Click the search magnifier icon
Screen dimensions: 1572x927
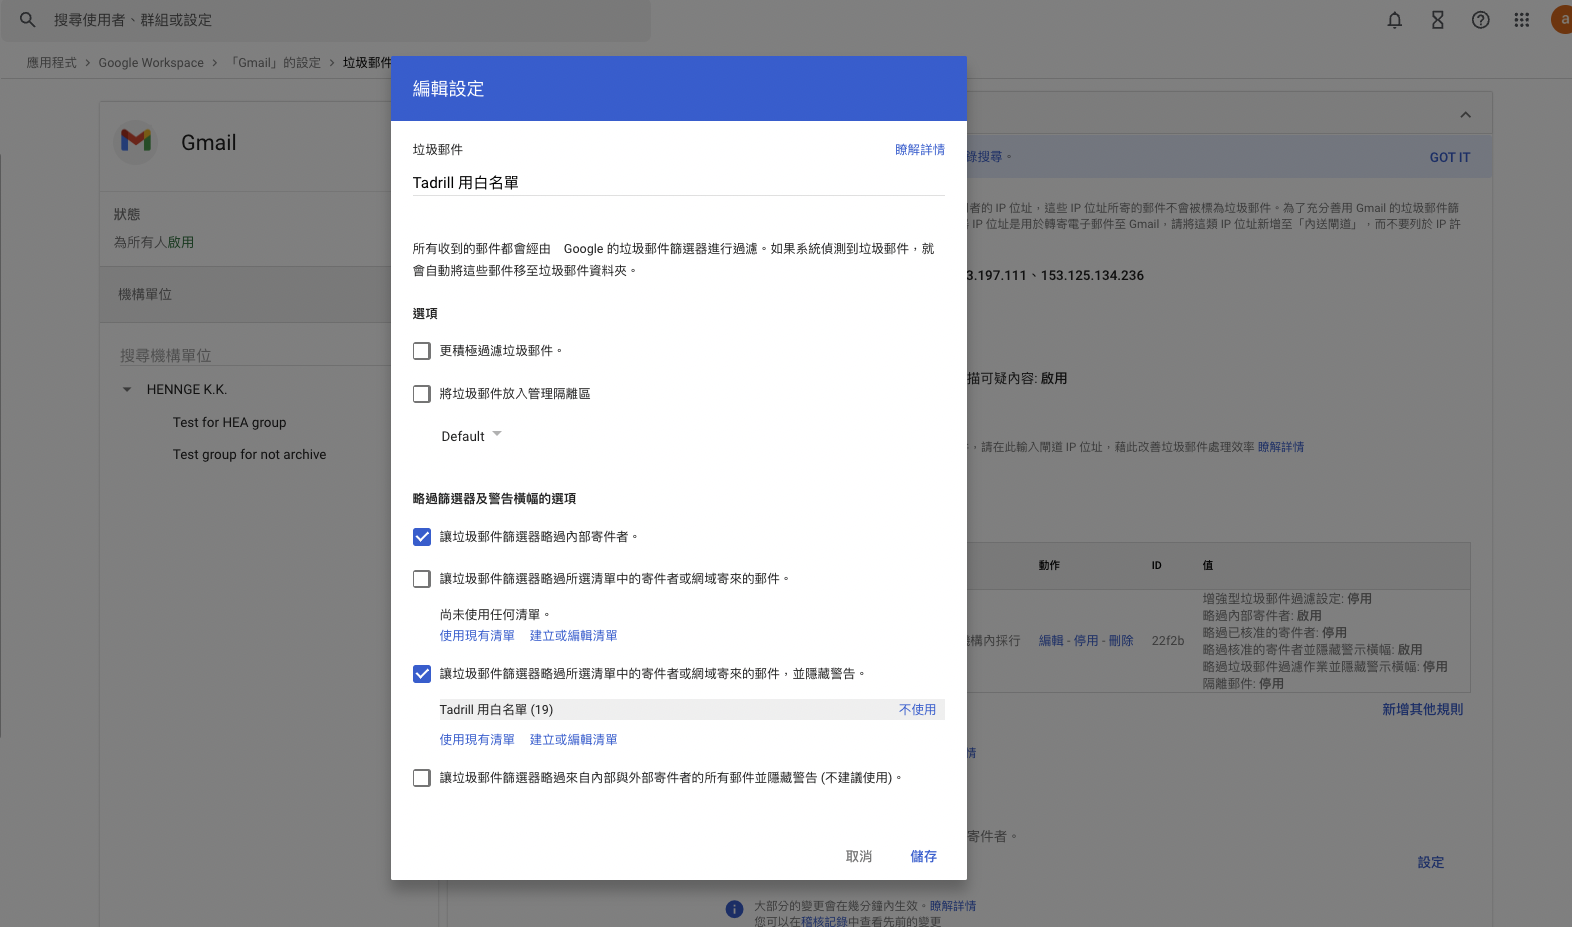point(28,20)
